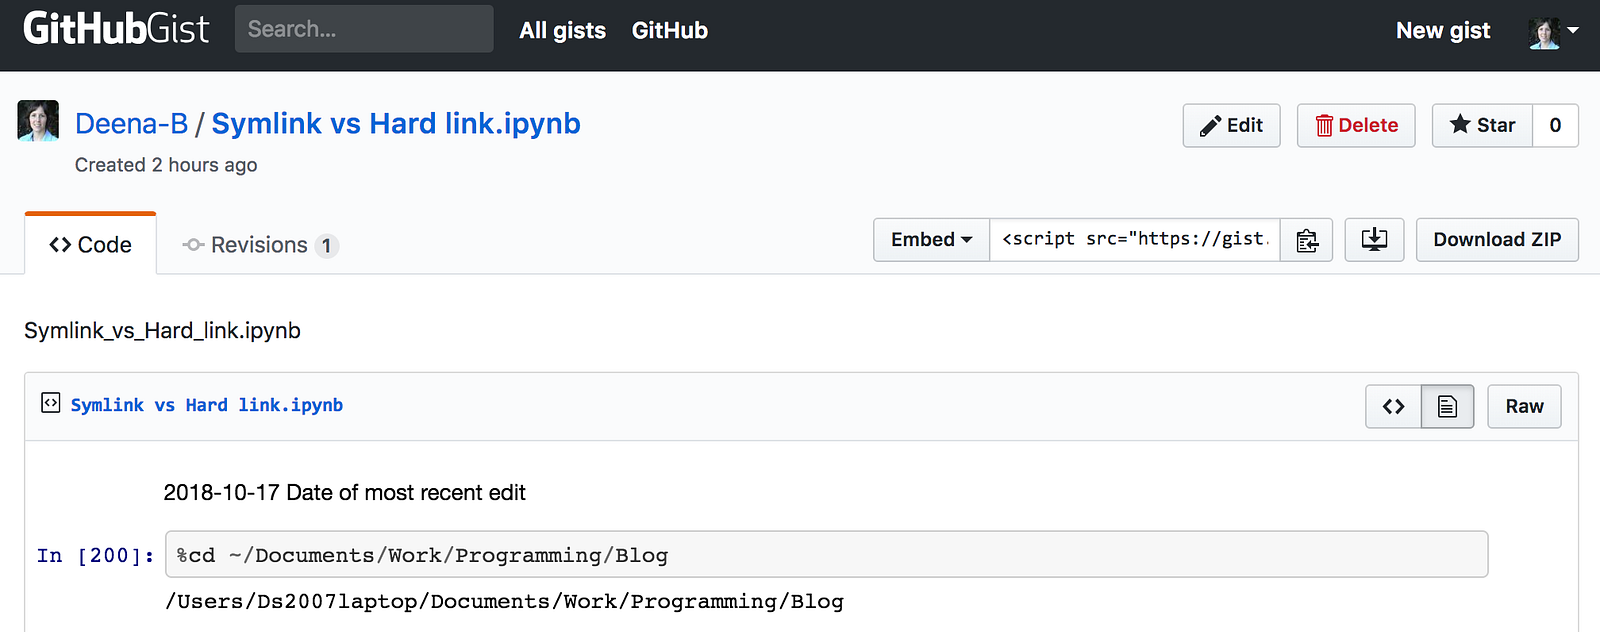Download the gist as ZIP
This screenshot has height=632, width=1600.
click(1497, 240)
